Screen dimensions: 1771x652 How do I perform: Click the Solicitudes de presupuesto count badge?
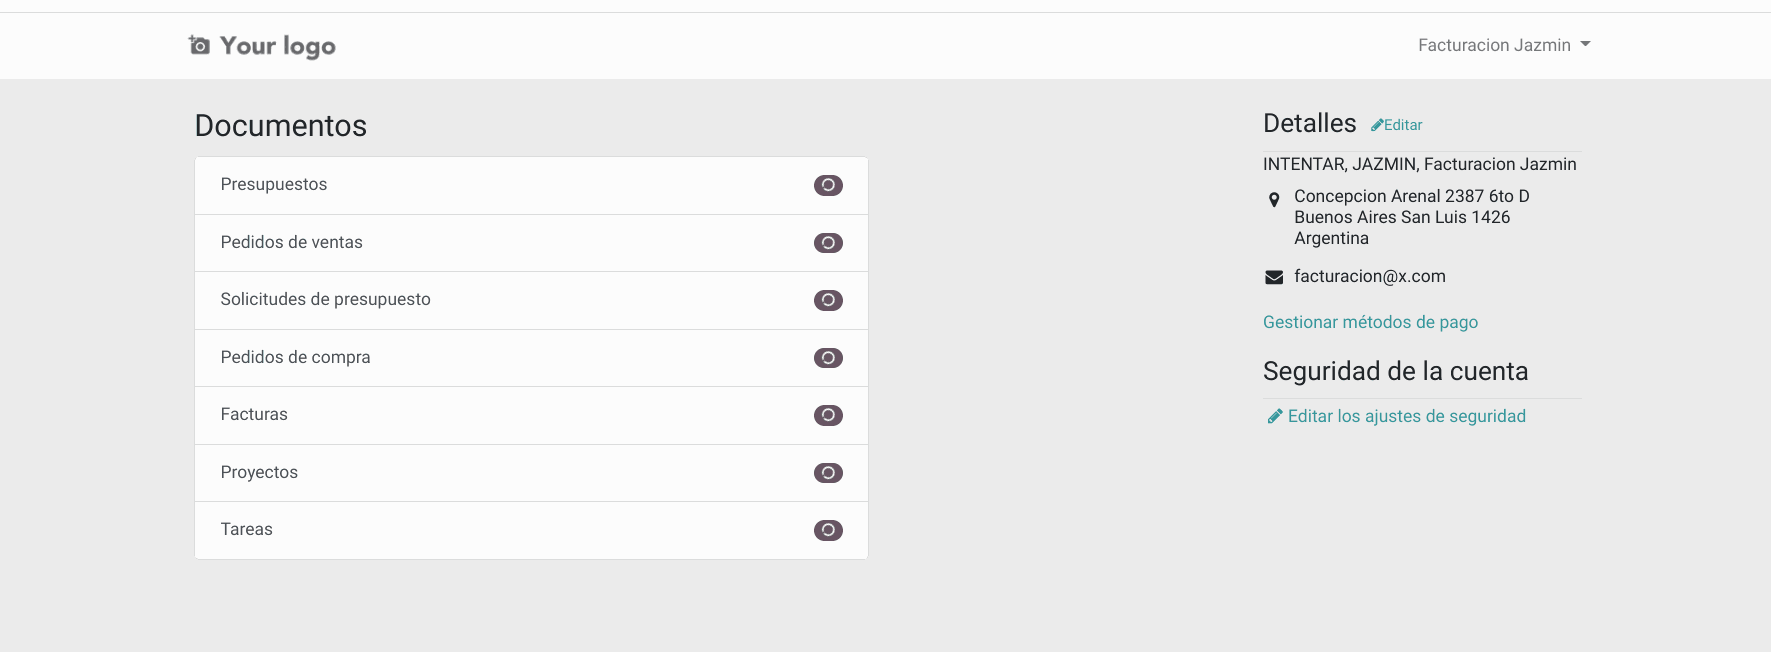pos(828,300)
